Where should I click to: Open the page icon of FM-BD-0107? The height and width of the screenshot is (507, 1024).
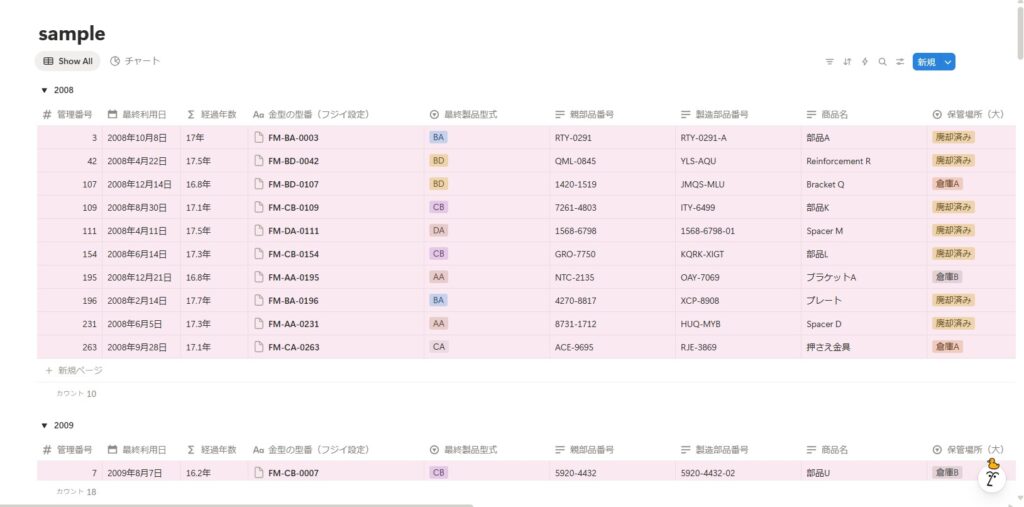[x=259, y=184]
